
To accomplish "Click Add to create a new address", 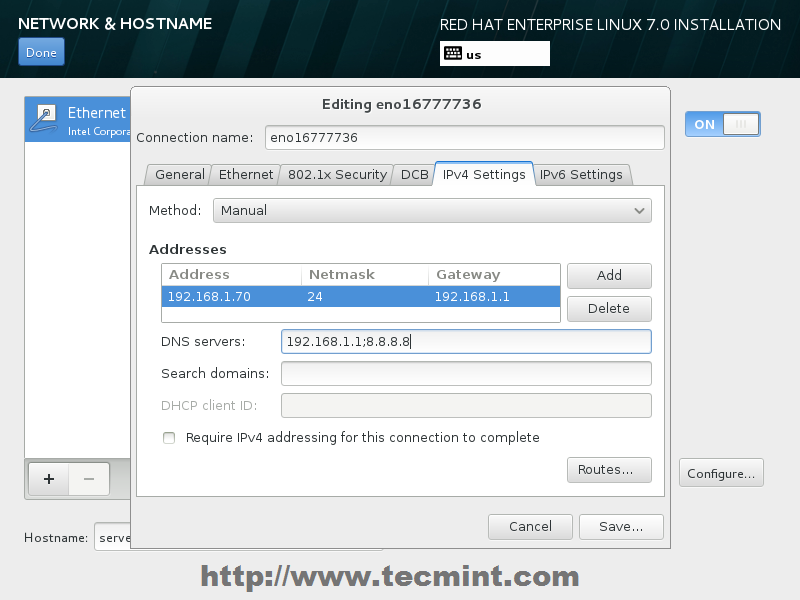I will [609, 276].
